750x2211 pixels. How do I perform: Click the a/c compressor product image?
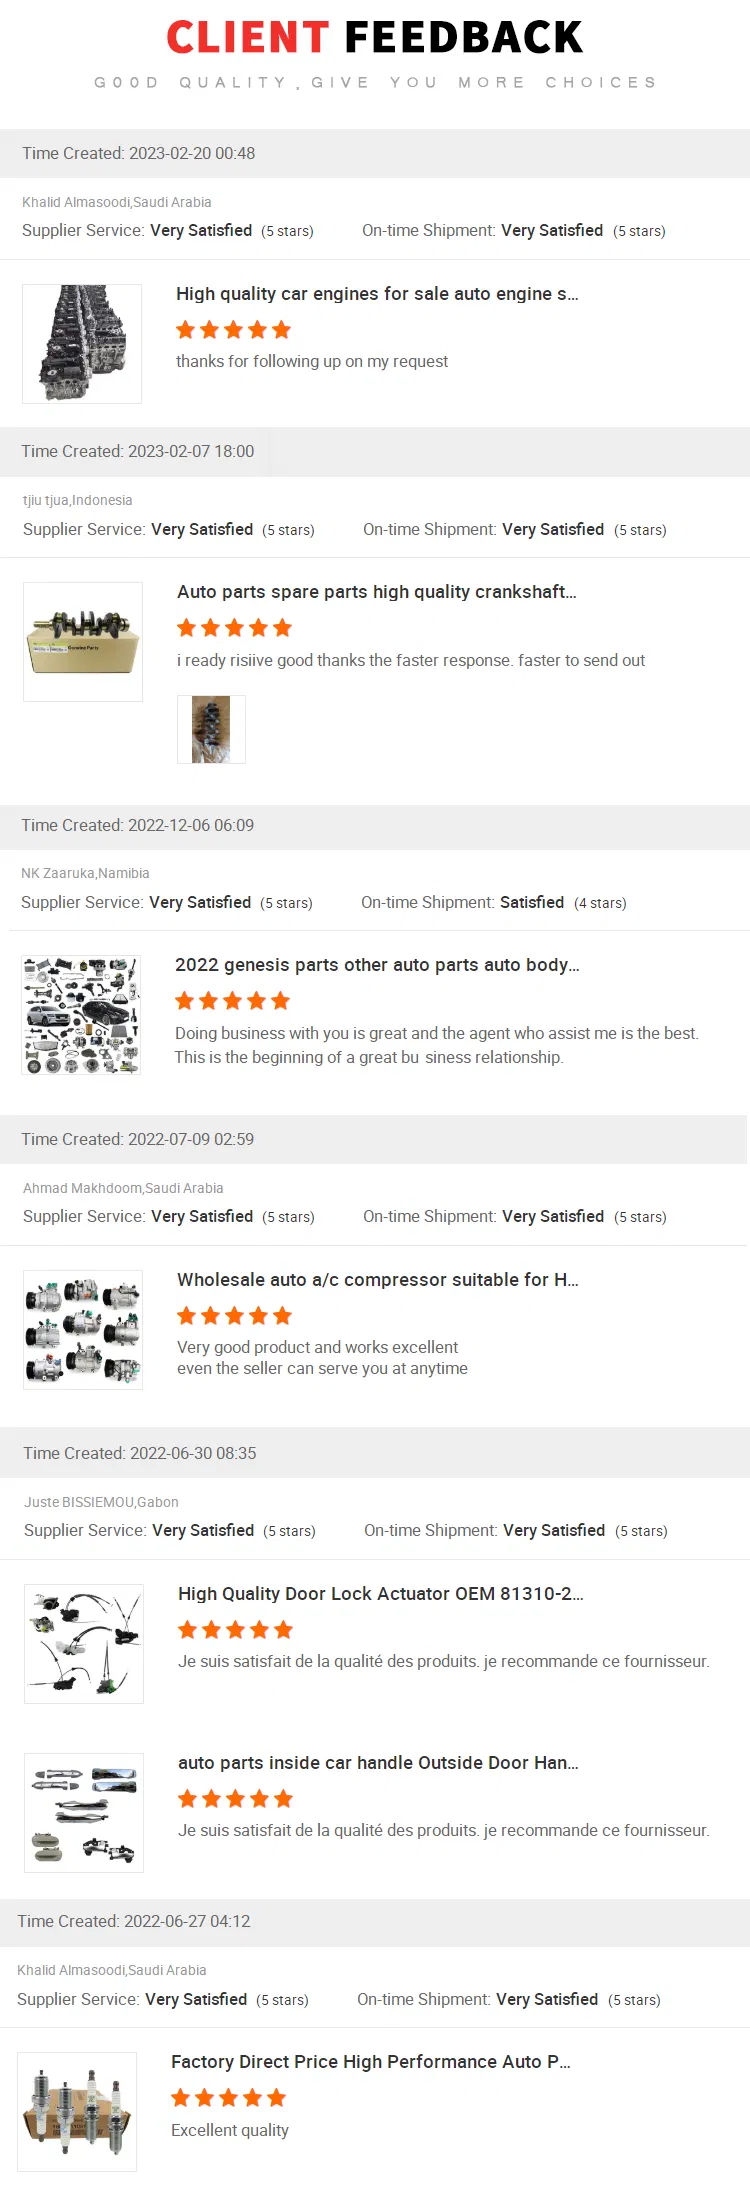click(83, 1330)
